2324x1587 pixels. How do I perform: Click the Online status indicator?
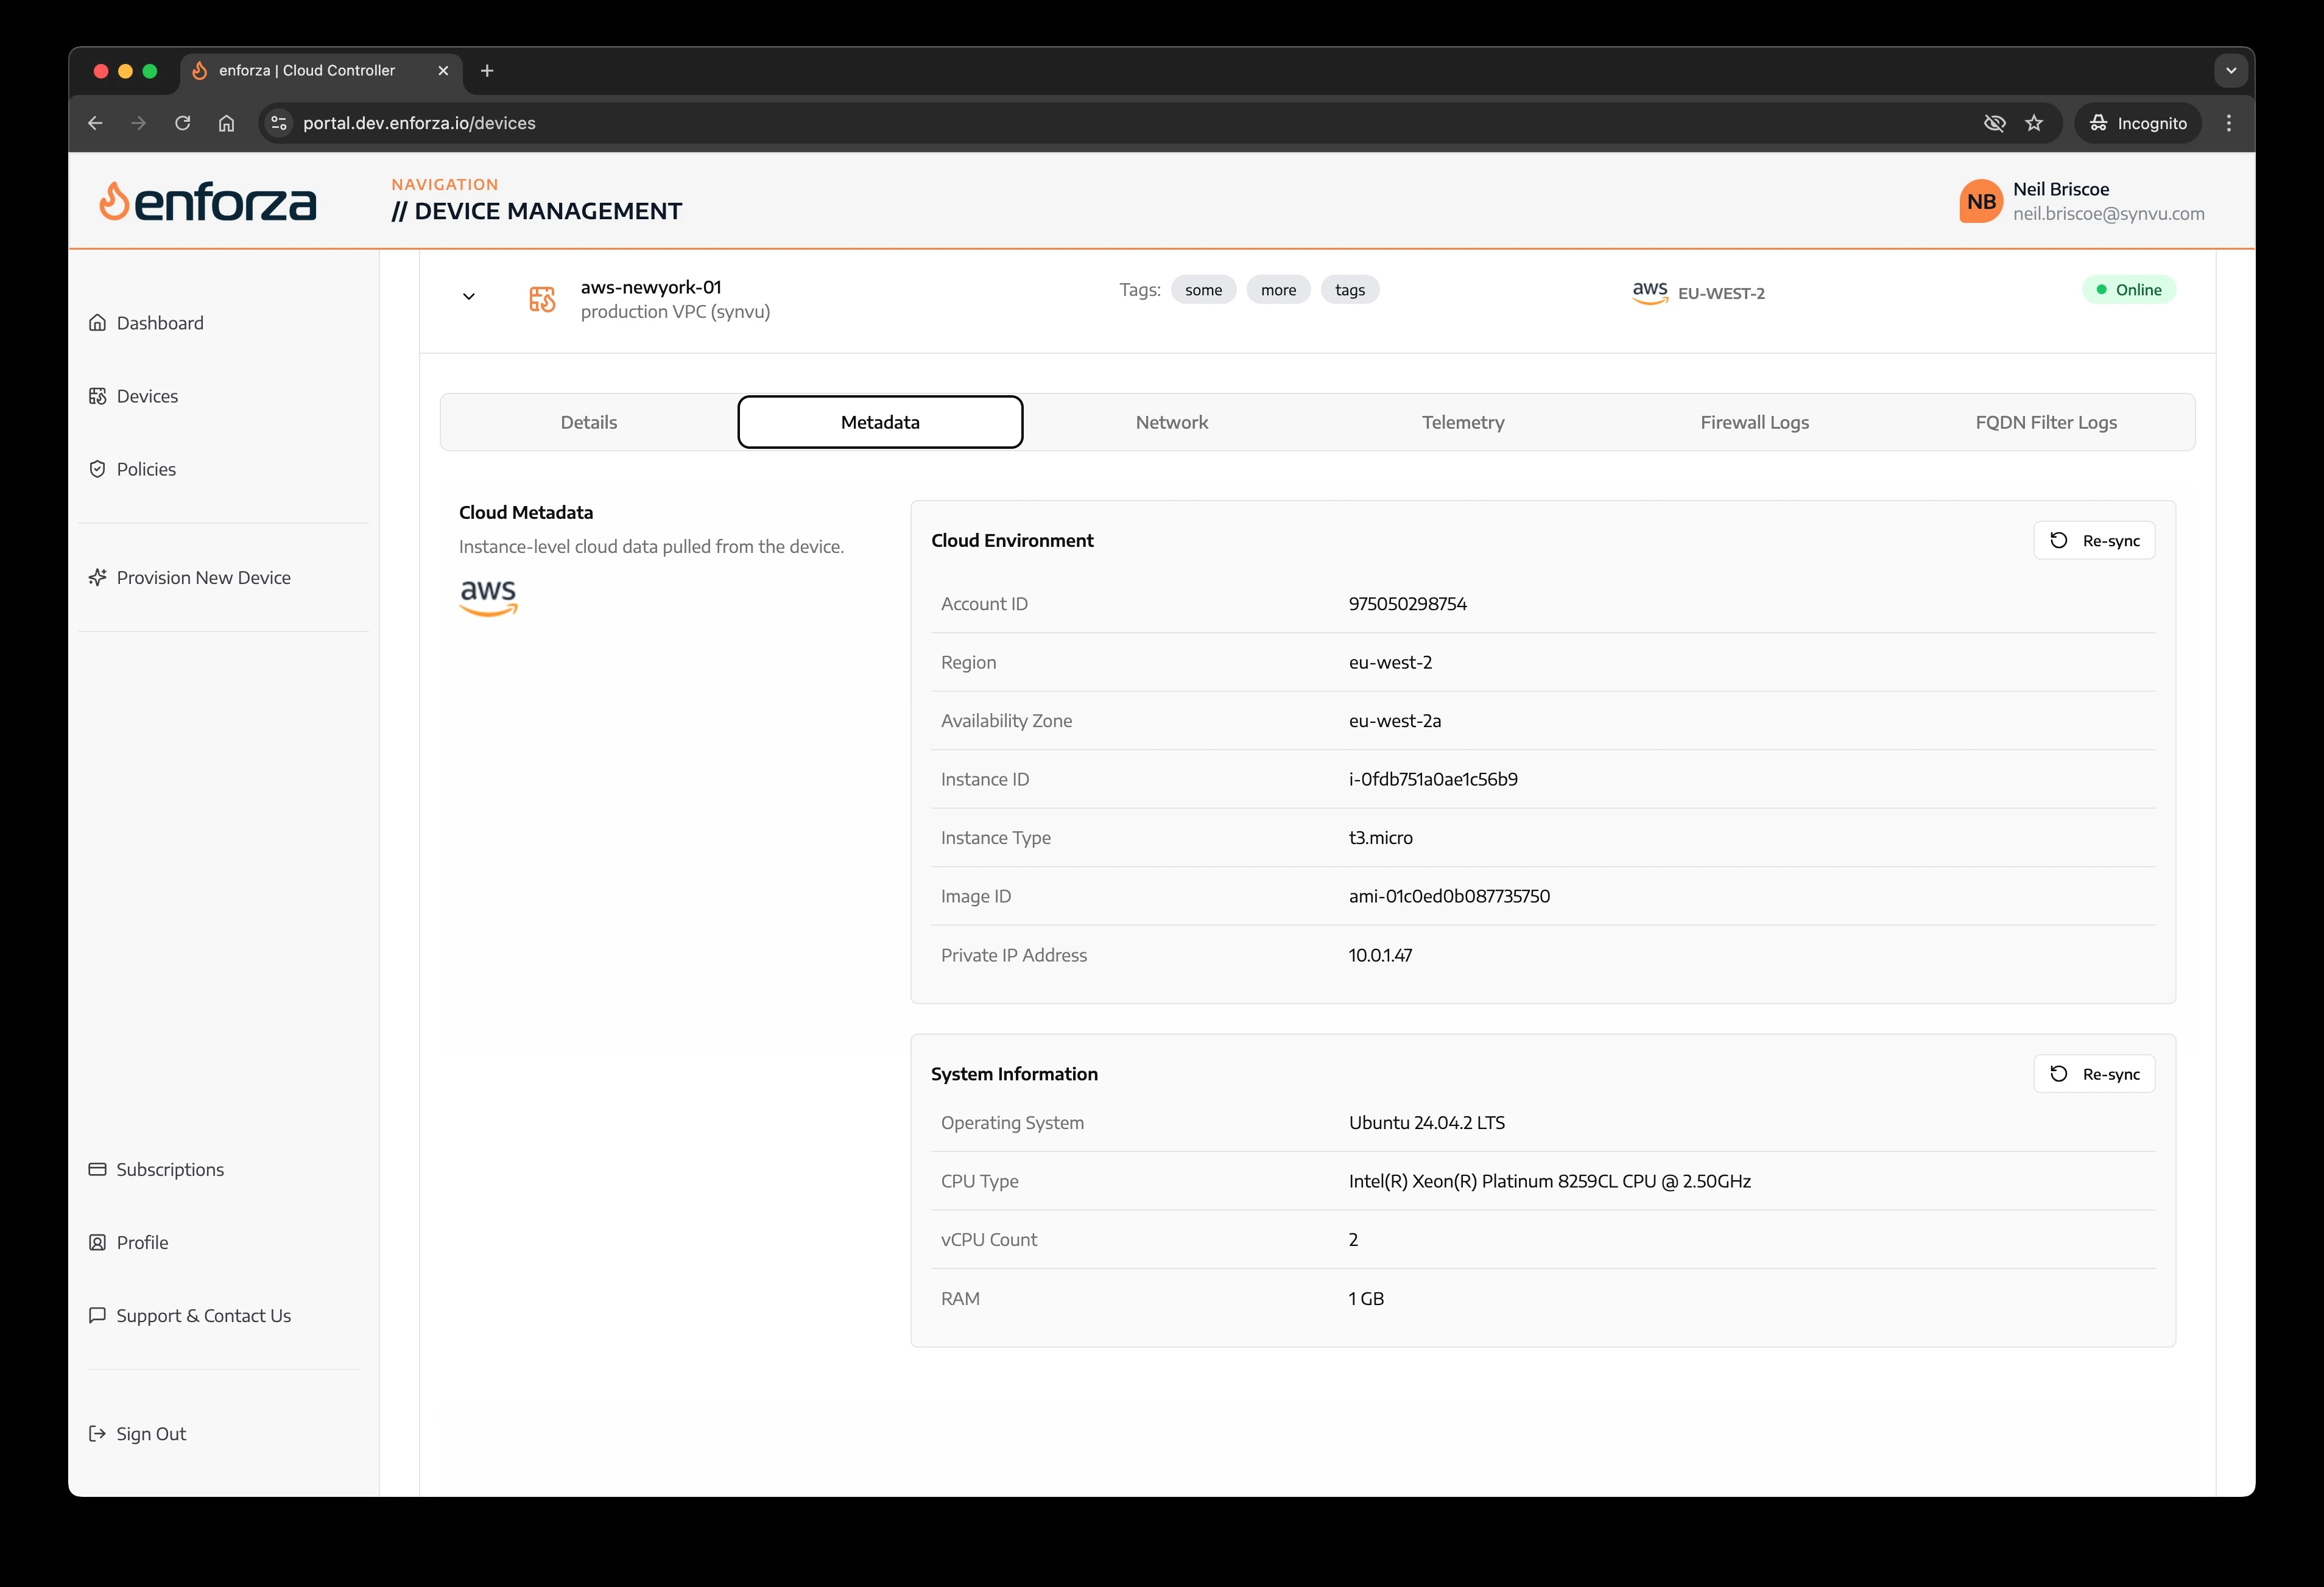click(2129, 289)
